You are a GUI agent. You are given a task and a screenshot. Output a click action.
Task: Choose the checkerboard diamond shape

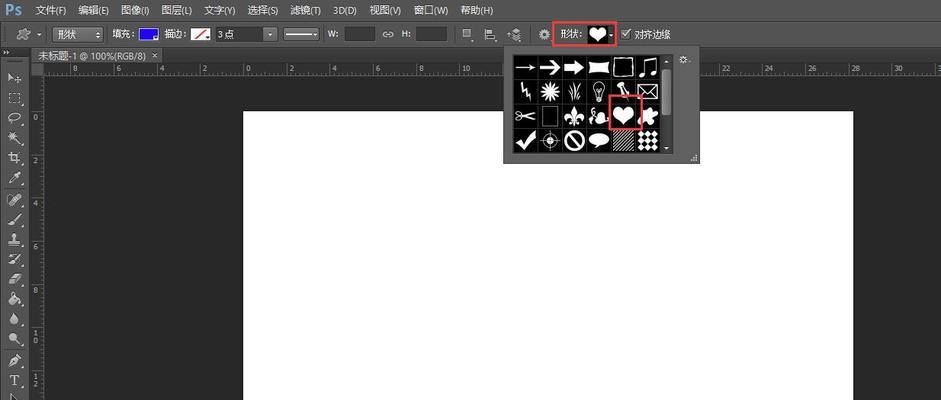[x=648, y=140]
